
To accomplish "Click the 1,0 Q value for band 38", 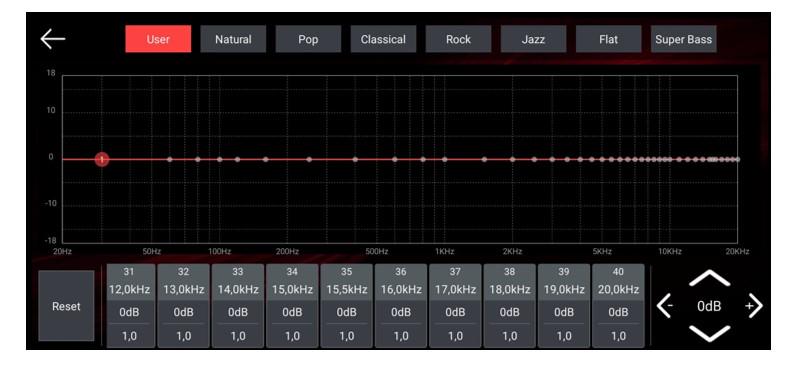I will 510,336.
